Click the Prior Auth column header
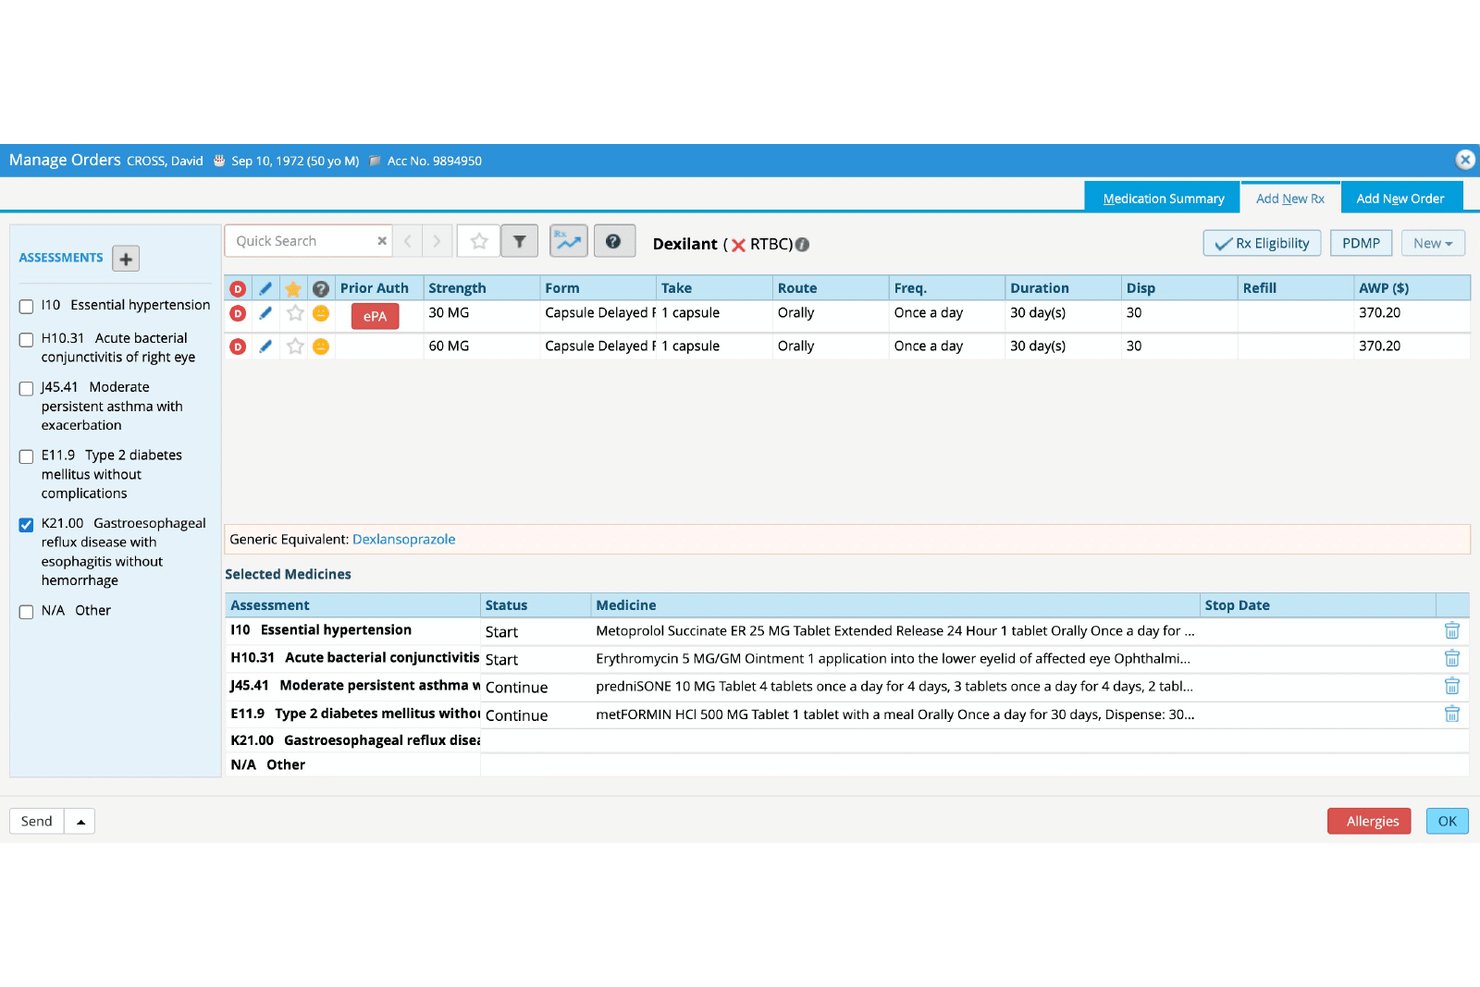 pyautogui.click(x=378, y=288)
